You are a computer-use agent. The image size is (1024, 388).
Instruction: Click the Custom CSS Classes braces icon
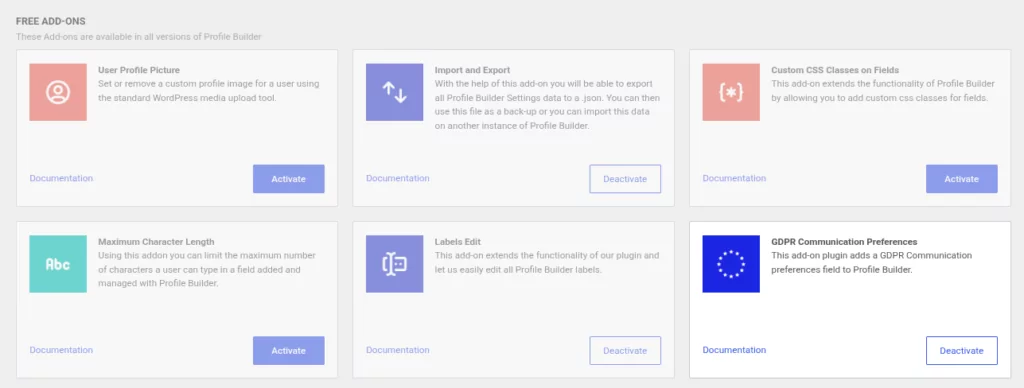(731, 92)
